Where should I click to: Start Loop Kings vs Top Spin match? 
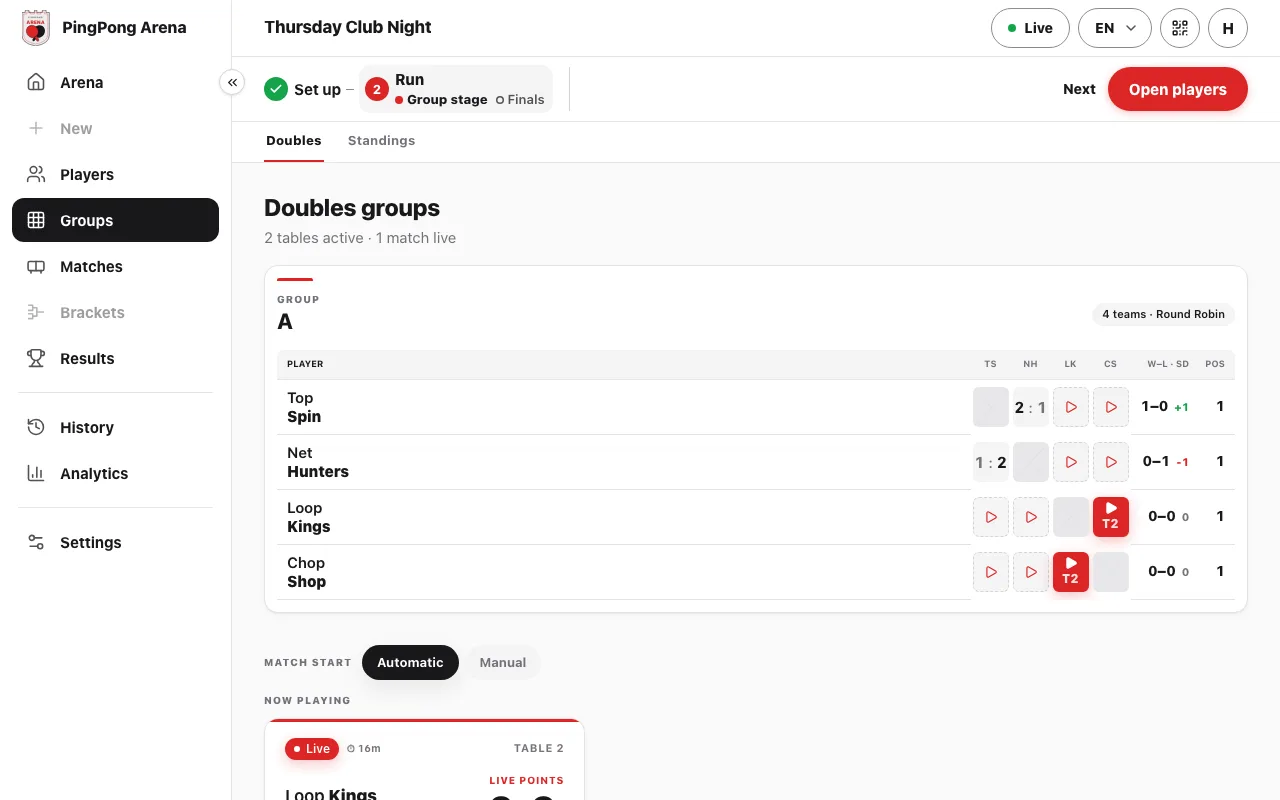991,517
